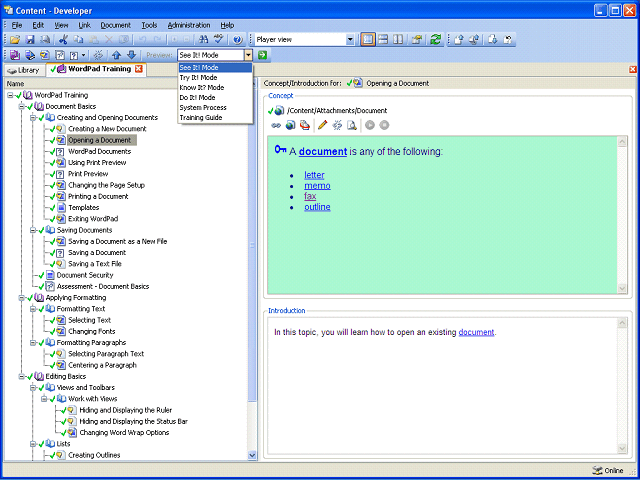Click the chain link icon in Concept toolbar
Viewport: 640px width, 480px height.
coord(276,125)
